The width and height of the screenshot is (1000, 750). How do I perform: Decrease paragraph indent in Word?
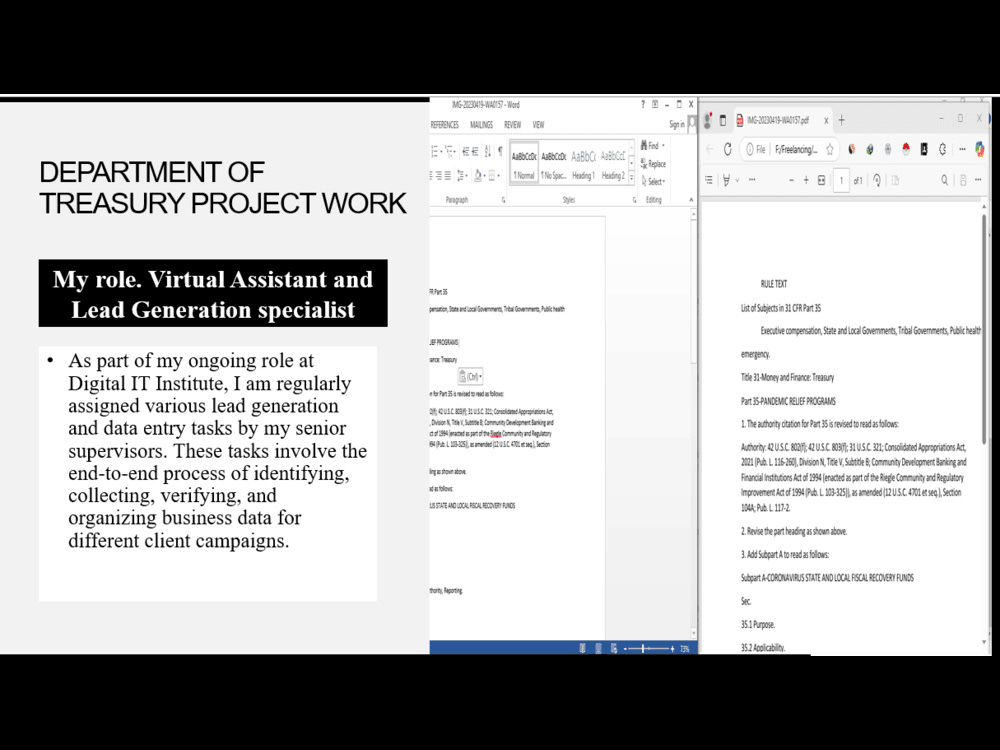pyautogui.click(x=466, y=151)
